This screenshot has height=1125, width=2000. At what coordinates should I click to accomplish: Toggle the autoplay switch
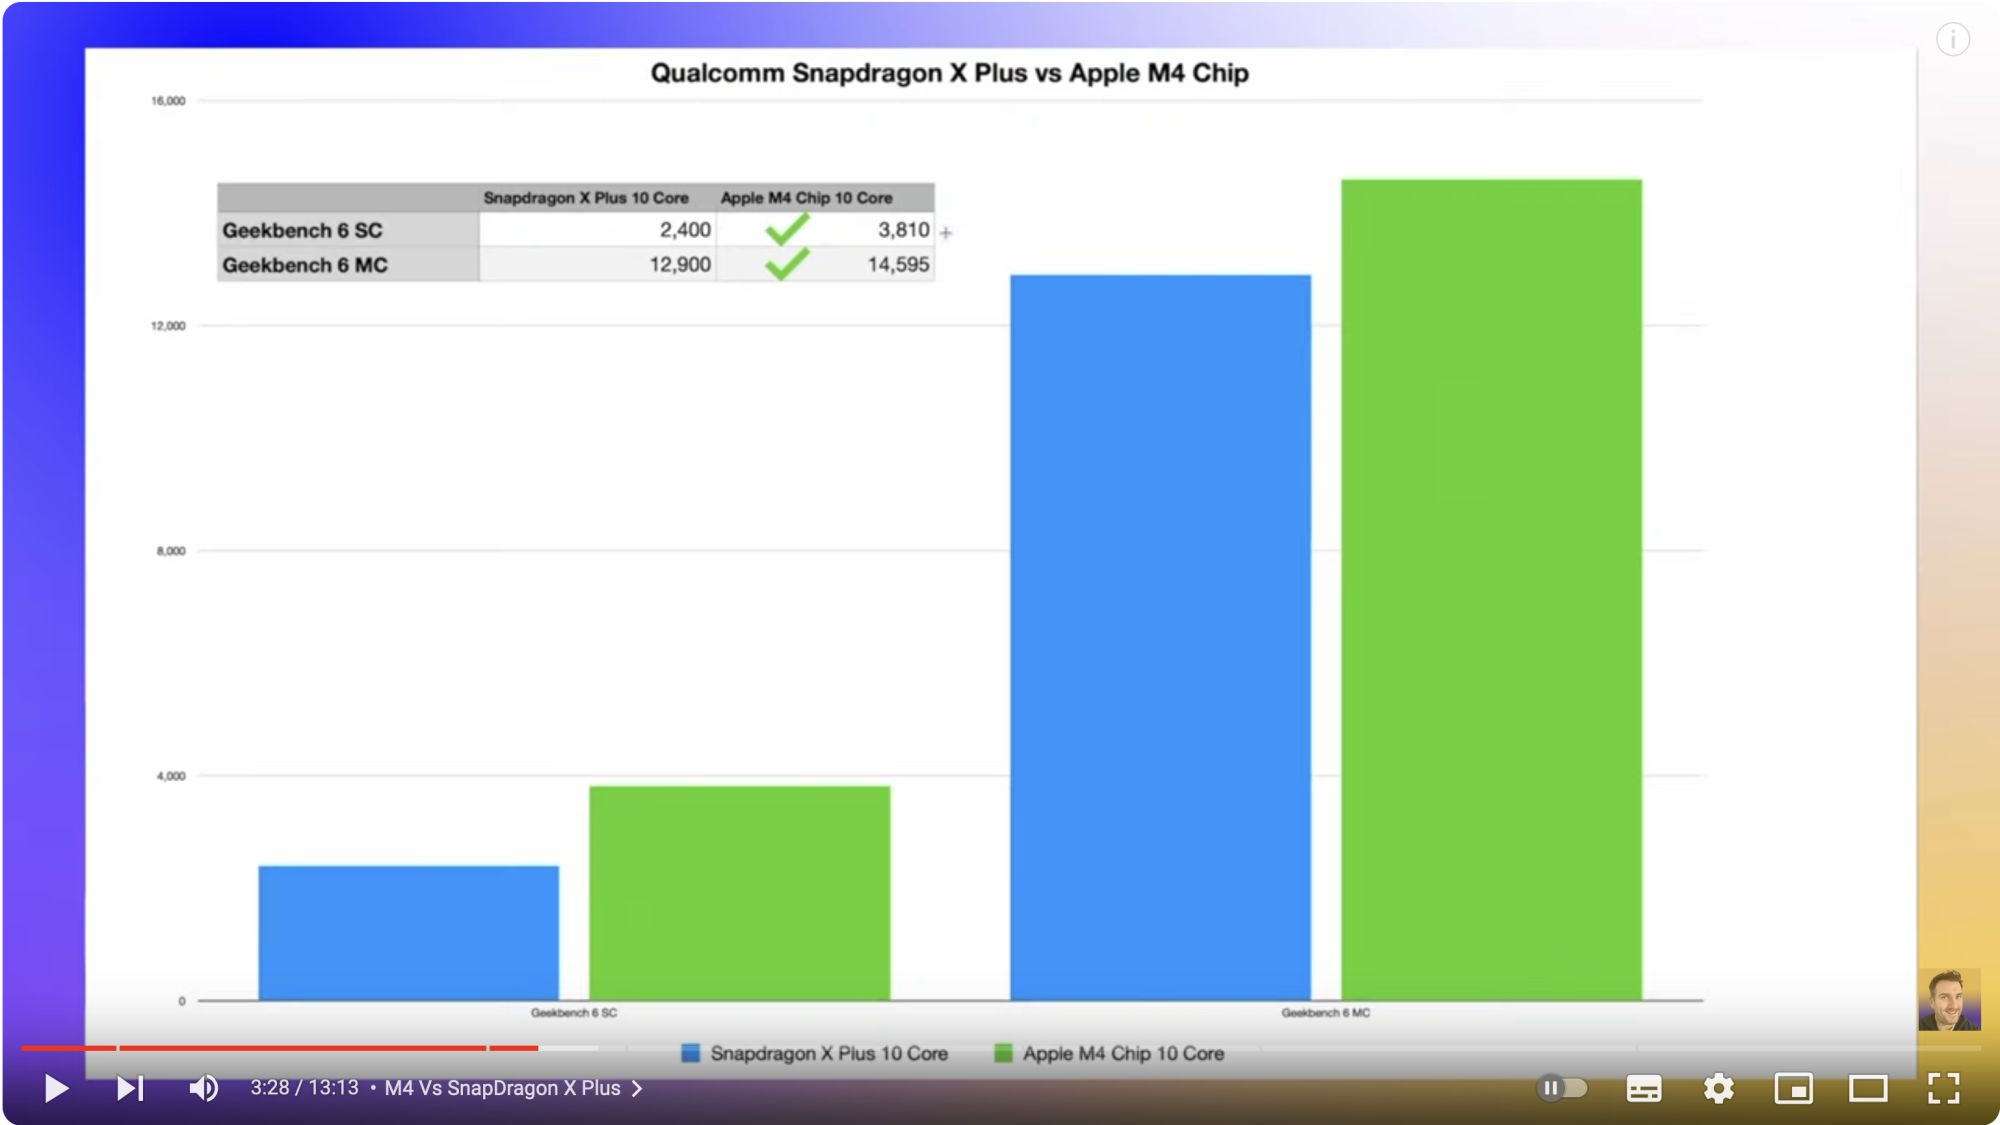(1562, 1088)
